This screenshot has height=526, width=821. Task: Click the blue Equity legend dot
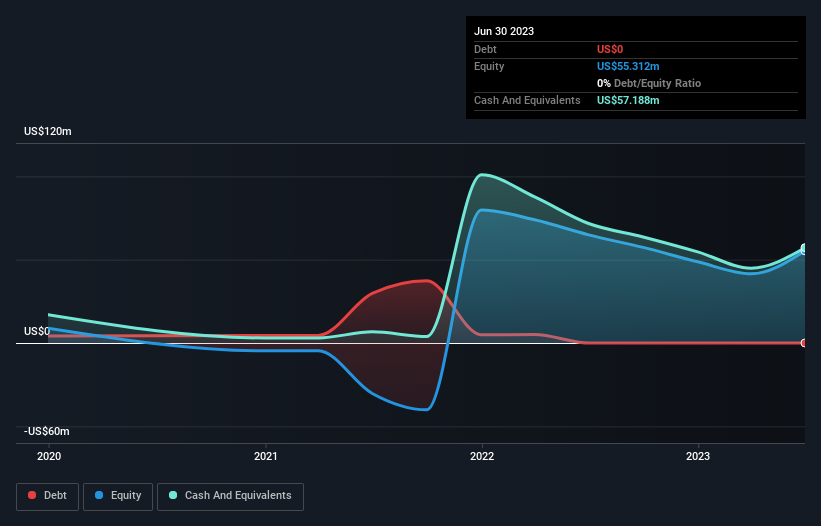(99, 495)
